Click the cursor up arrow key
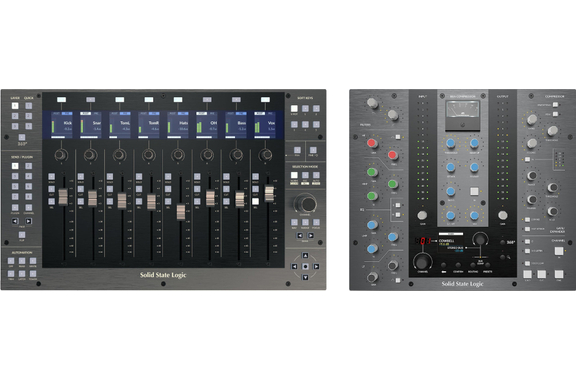 [305, 255]
